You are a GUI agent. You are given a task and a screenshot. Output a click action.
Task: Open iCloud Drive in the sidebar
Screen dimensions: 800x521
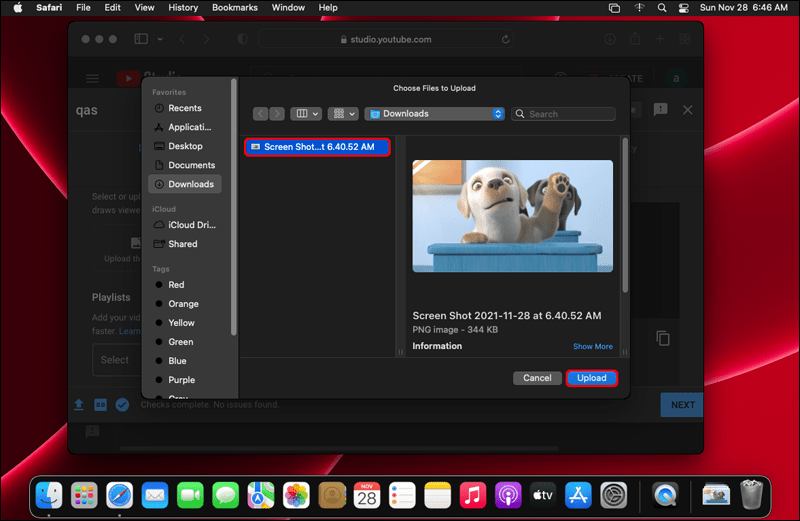[184, 225]
